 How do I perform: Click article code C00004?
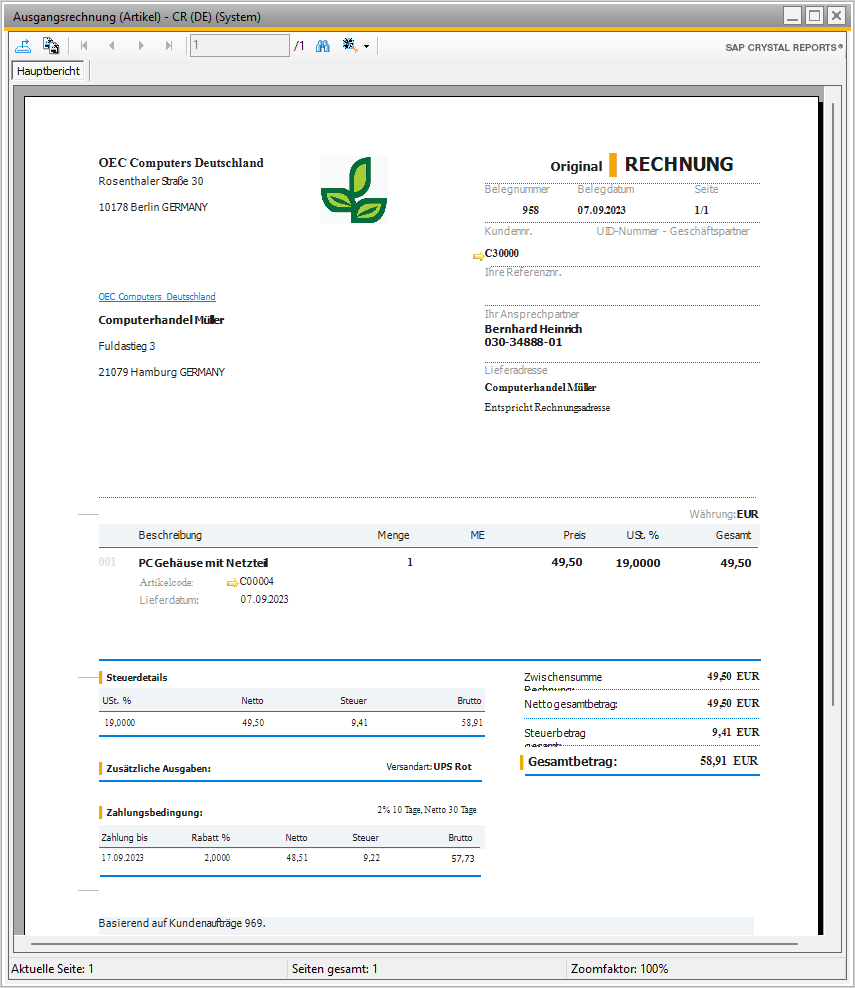point(256,582)
